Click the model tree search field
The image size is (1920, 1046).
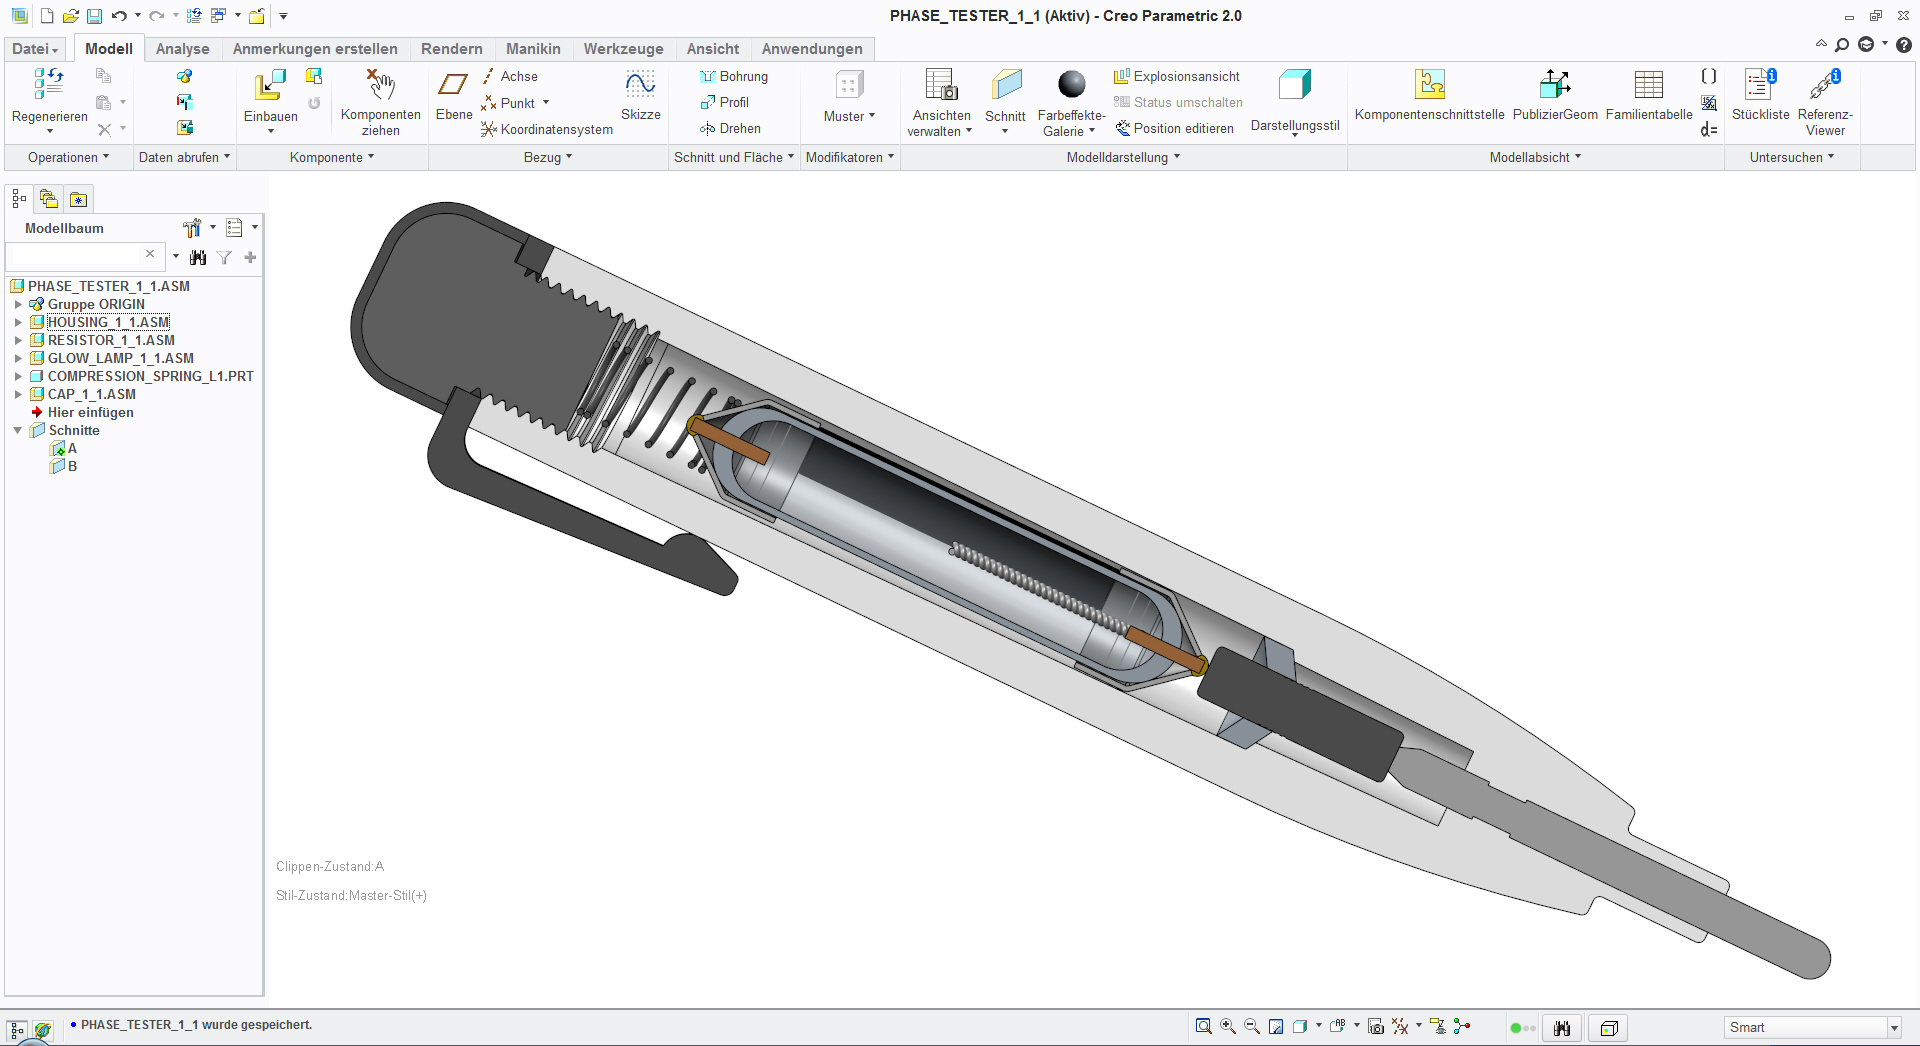click(x=75, y=256)
